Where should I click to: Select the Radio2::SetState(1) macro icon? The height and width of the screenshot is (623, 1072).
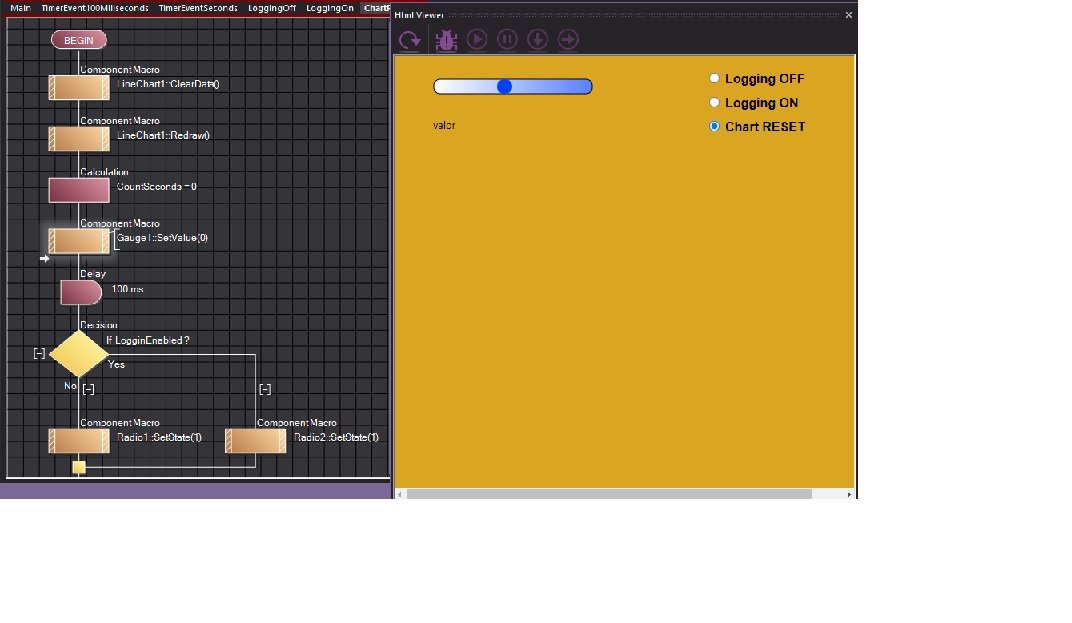coord(256,441)
